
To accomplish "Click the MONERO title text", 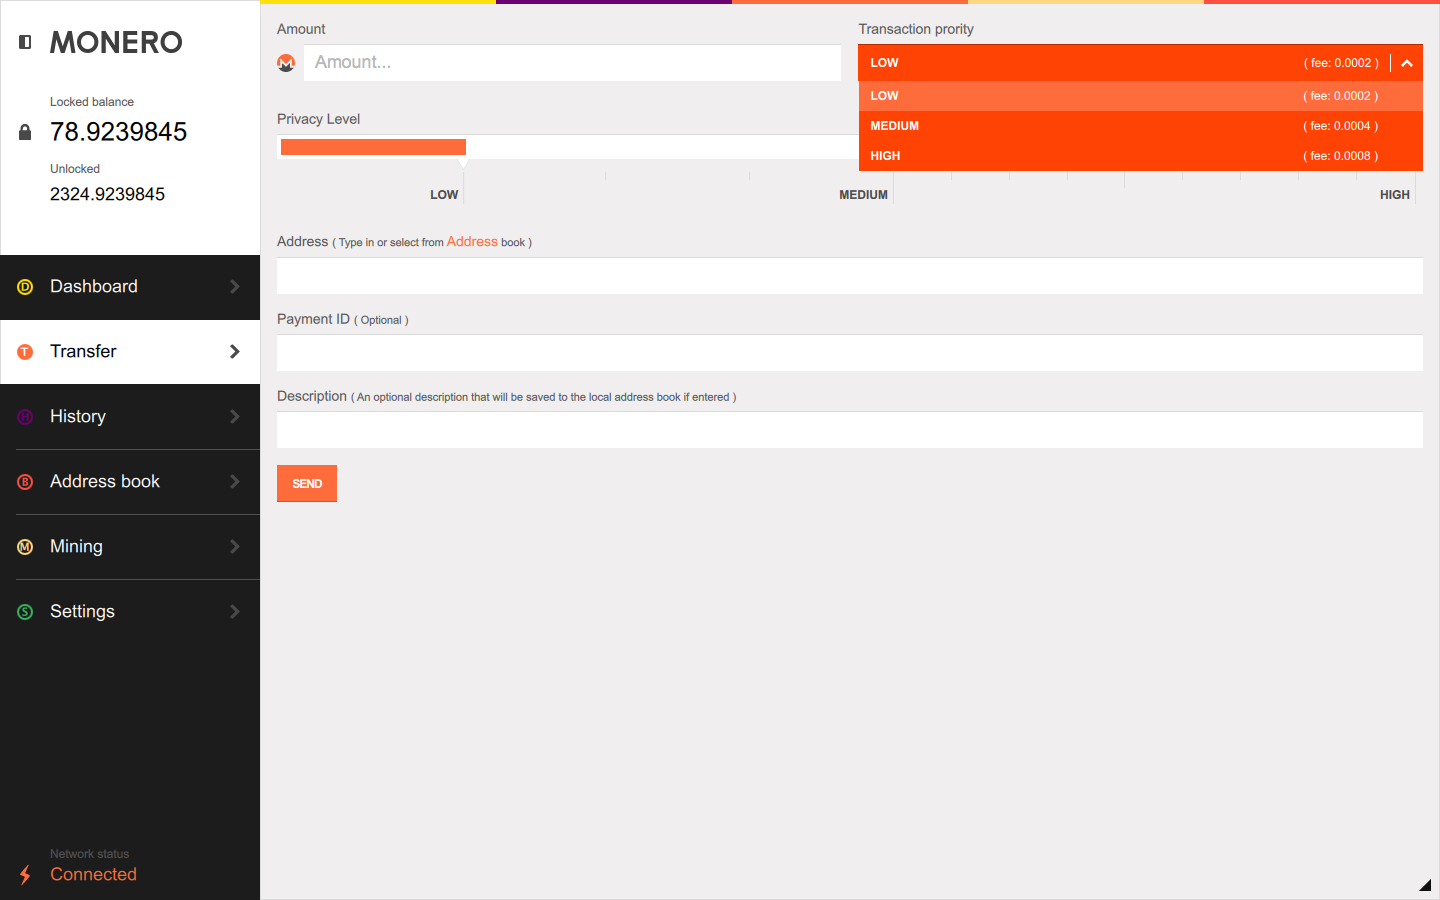I will 116,42.
